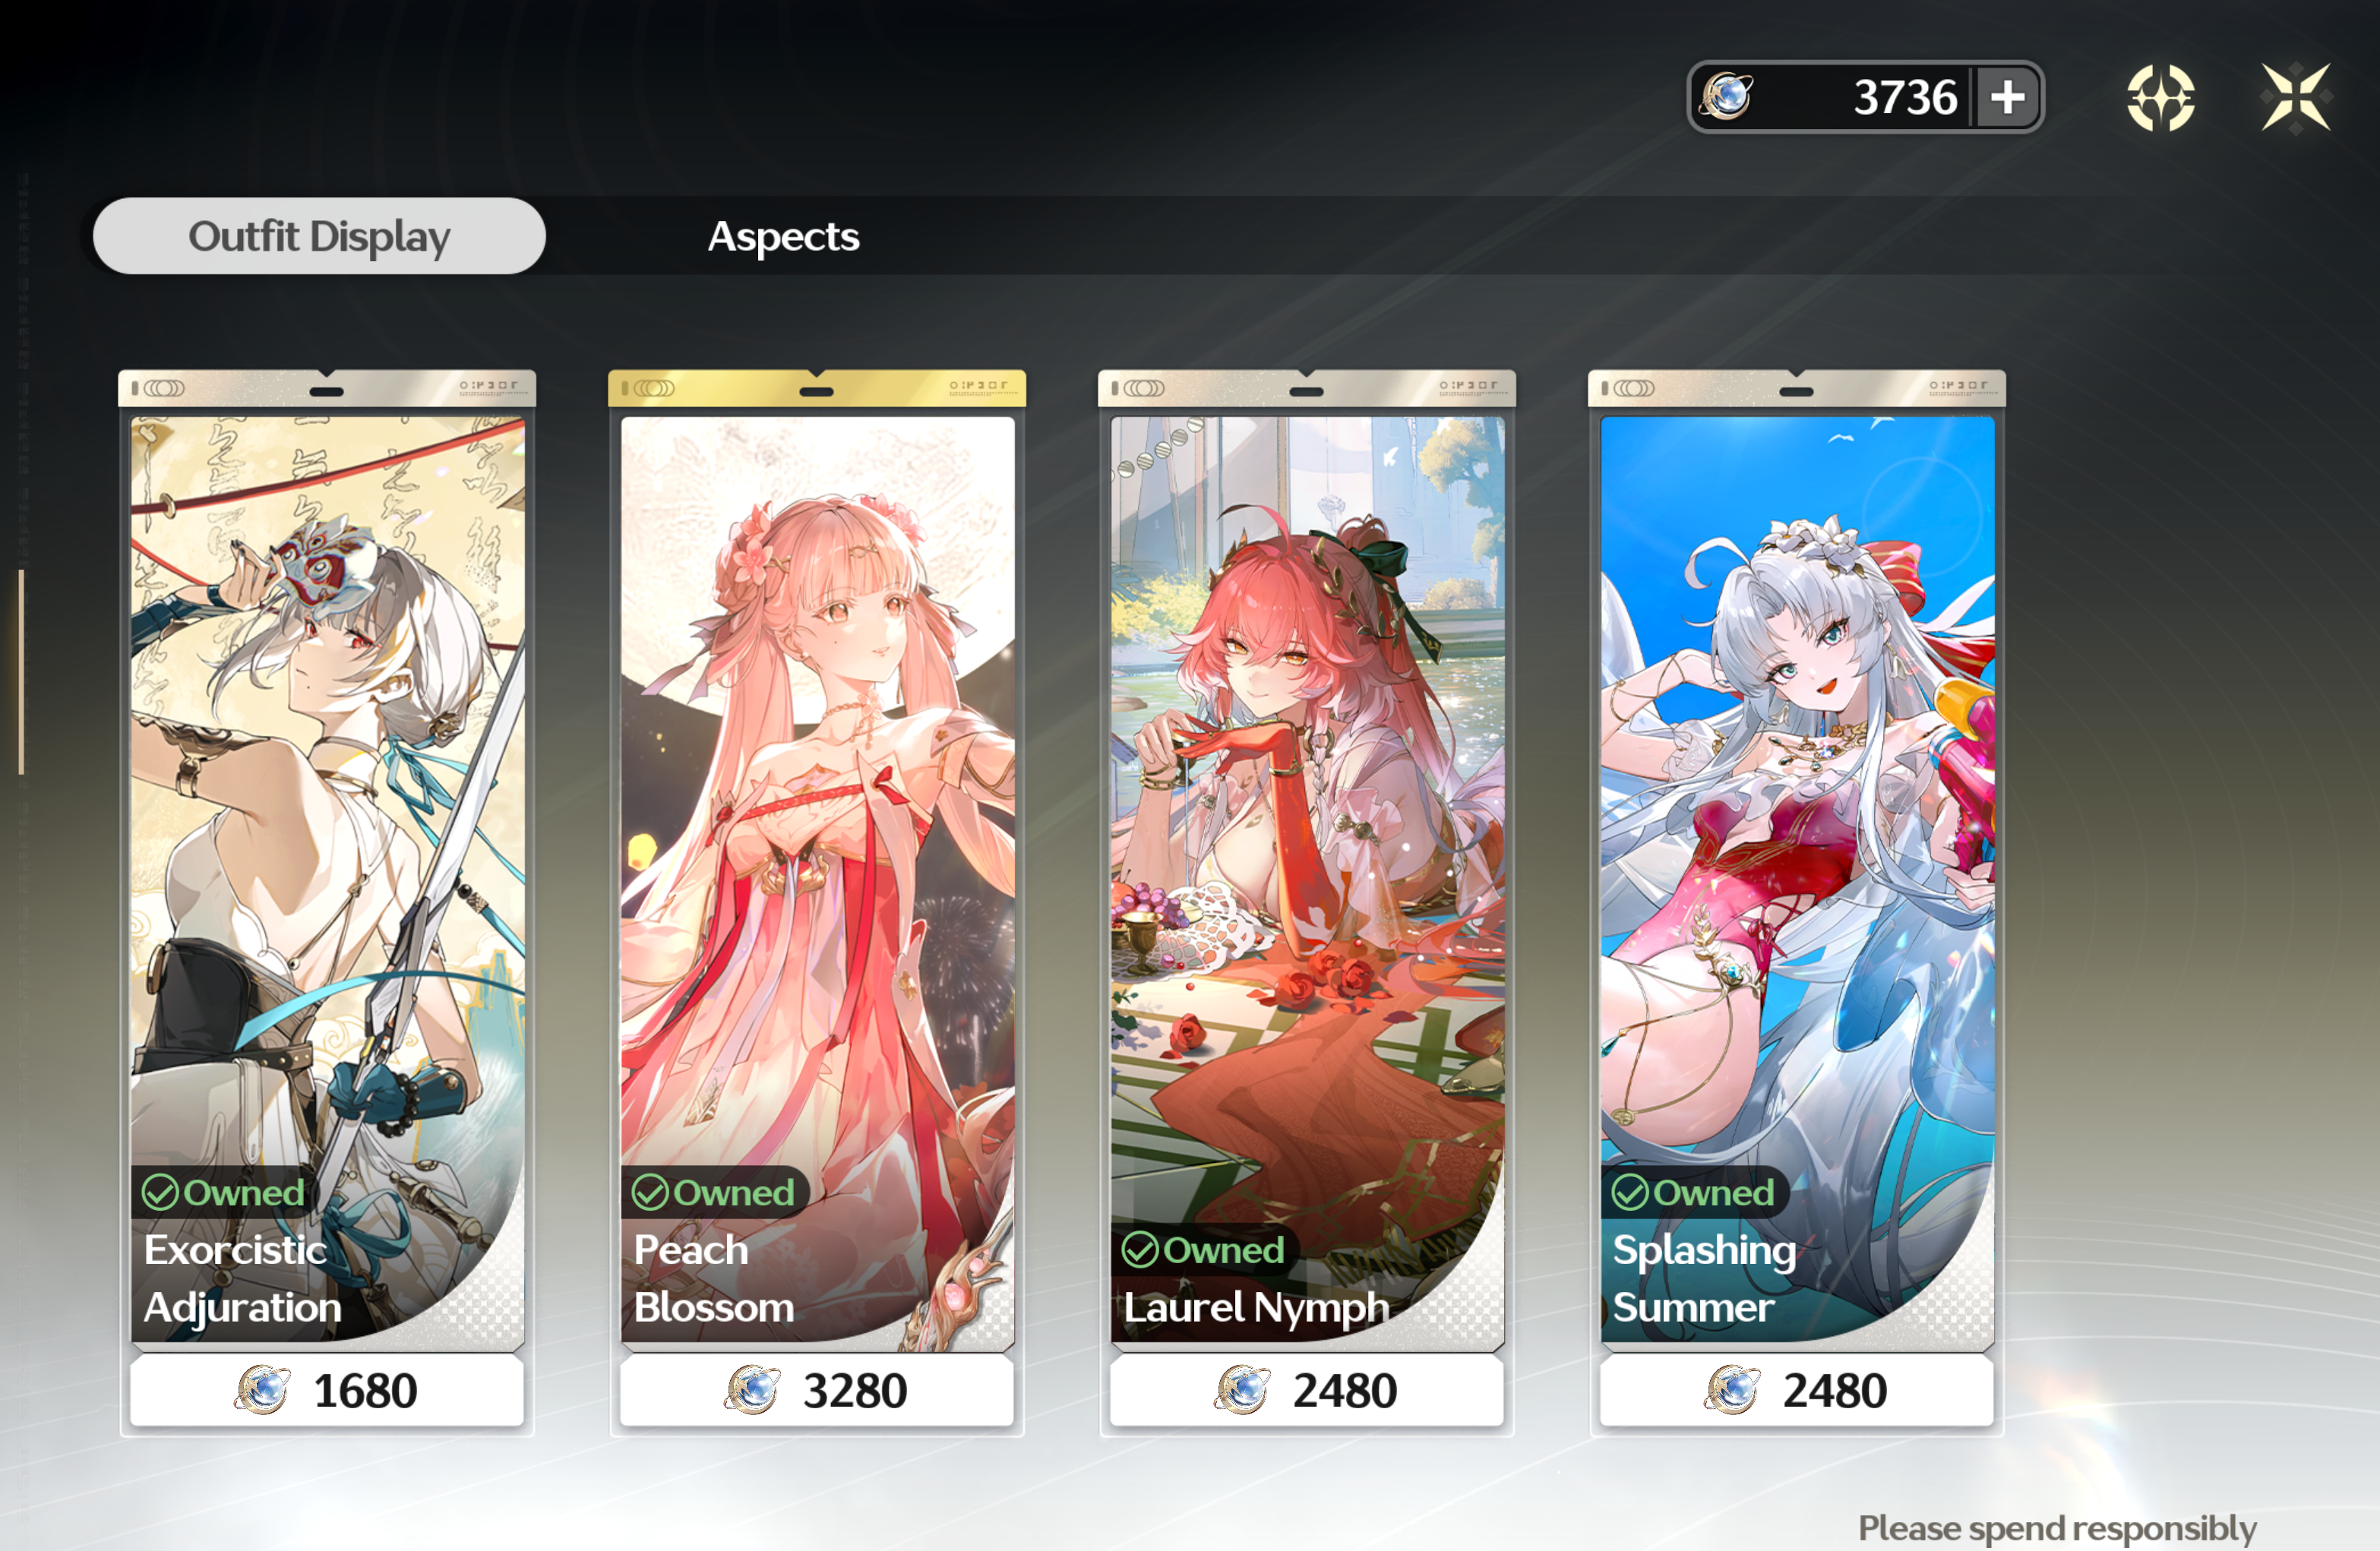Click the 1680 price button
The height and width of the screenshot is (1551, 2380).
(327, 1390)
